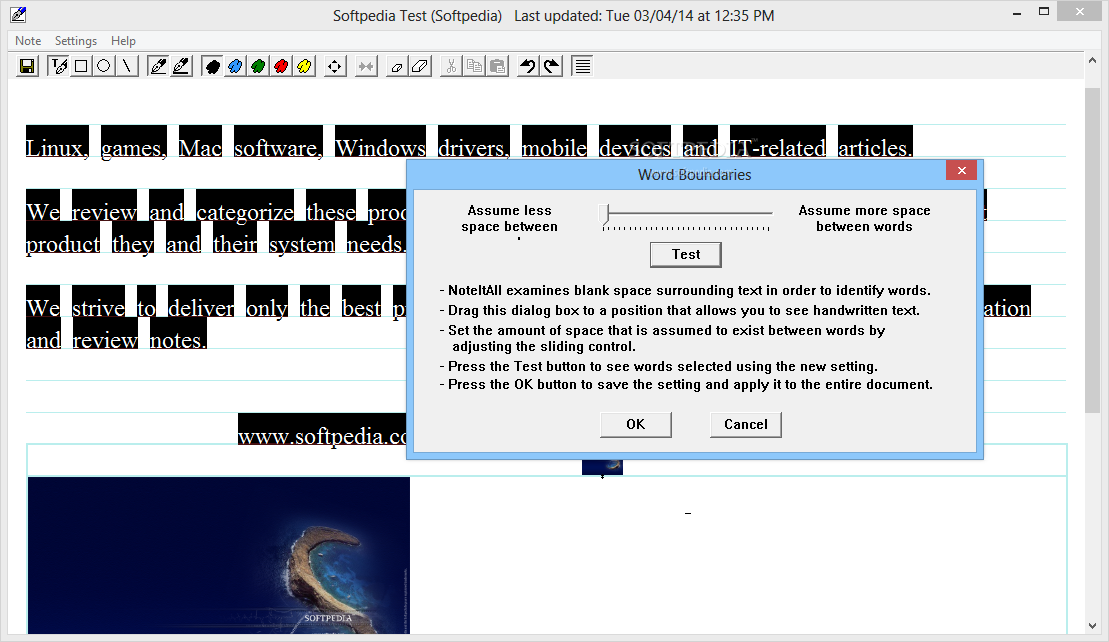Select the circle drawing tool

104,66
